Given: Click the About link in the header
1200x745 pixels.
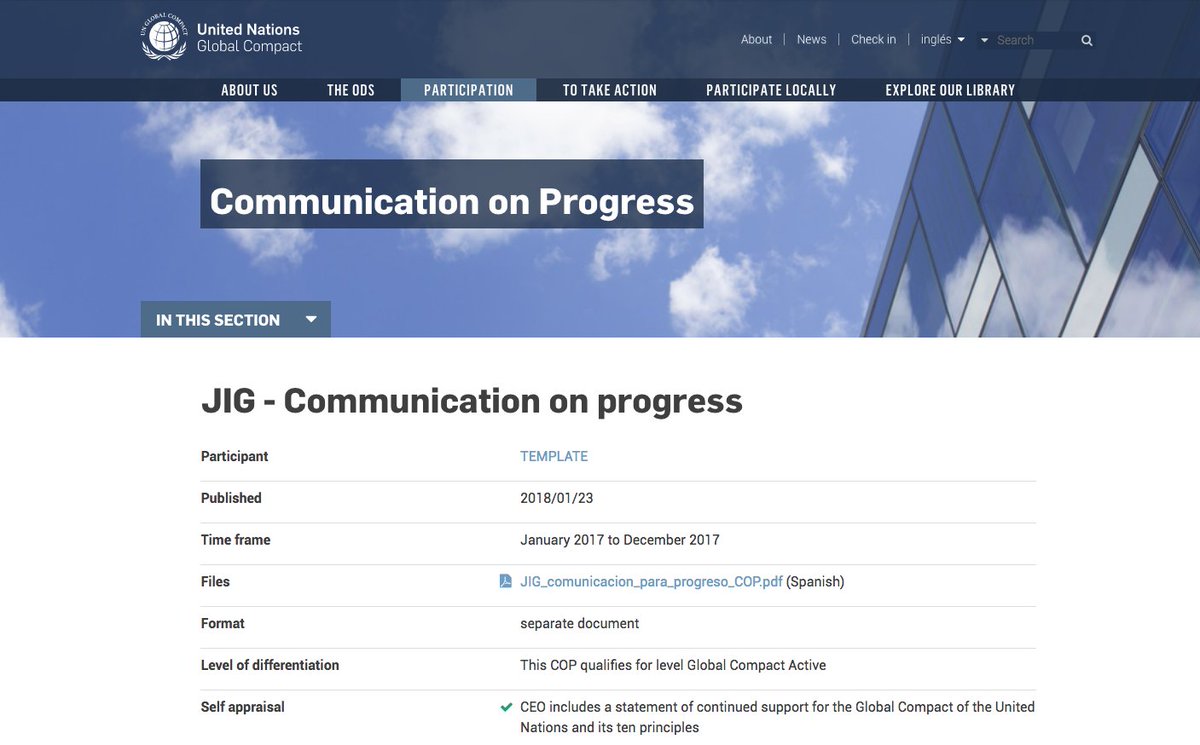Looking at the screenshot, I should [x=756, y=40].
